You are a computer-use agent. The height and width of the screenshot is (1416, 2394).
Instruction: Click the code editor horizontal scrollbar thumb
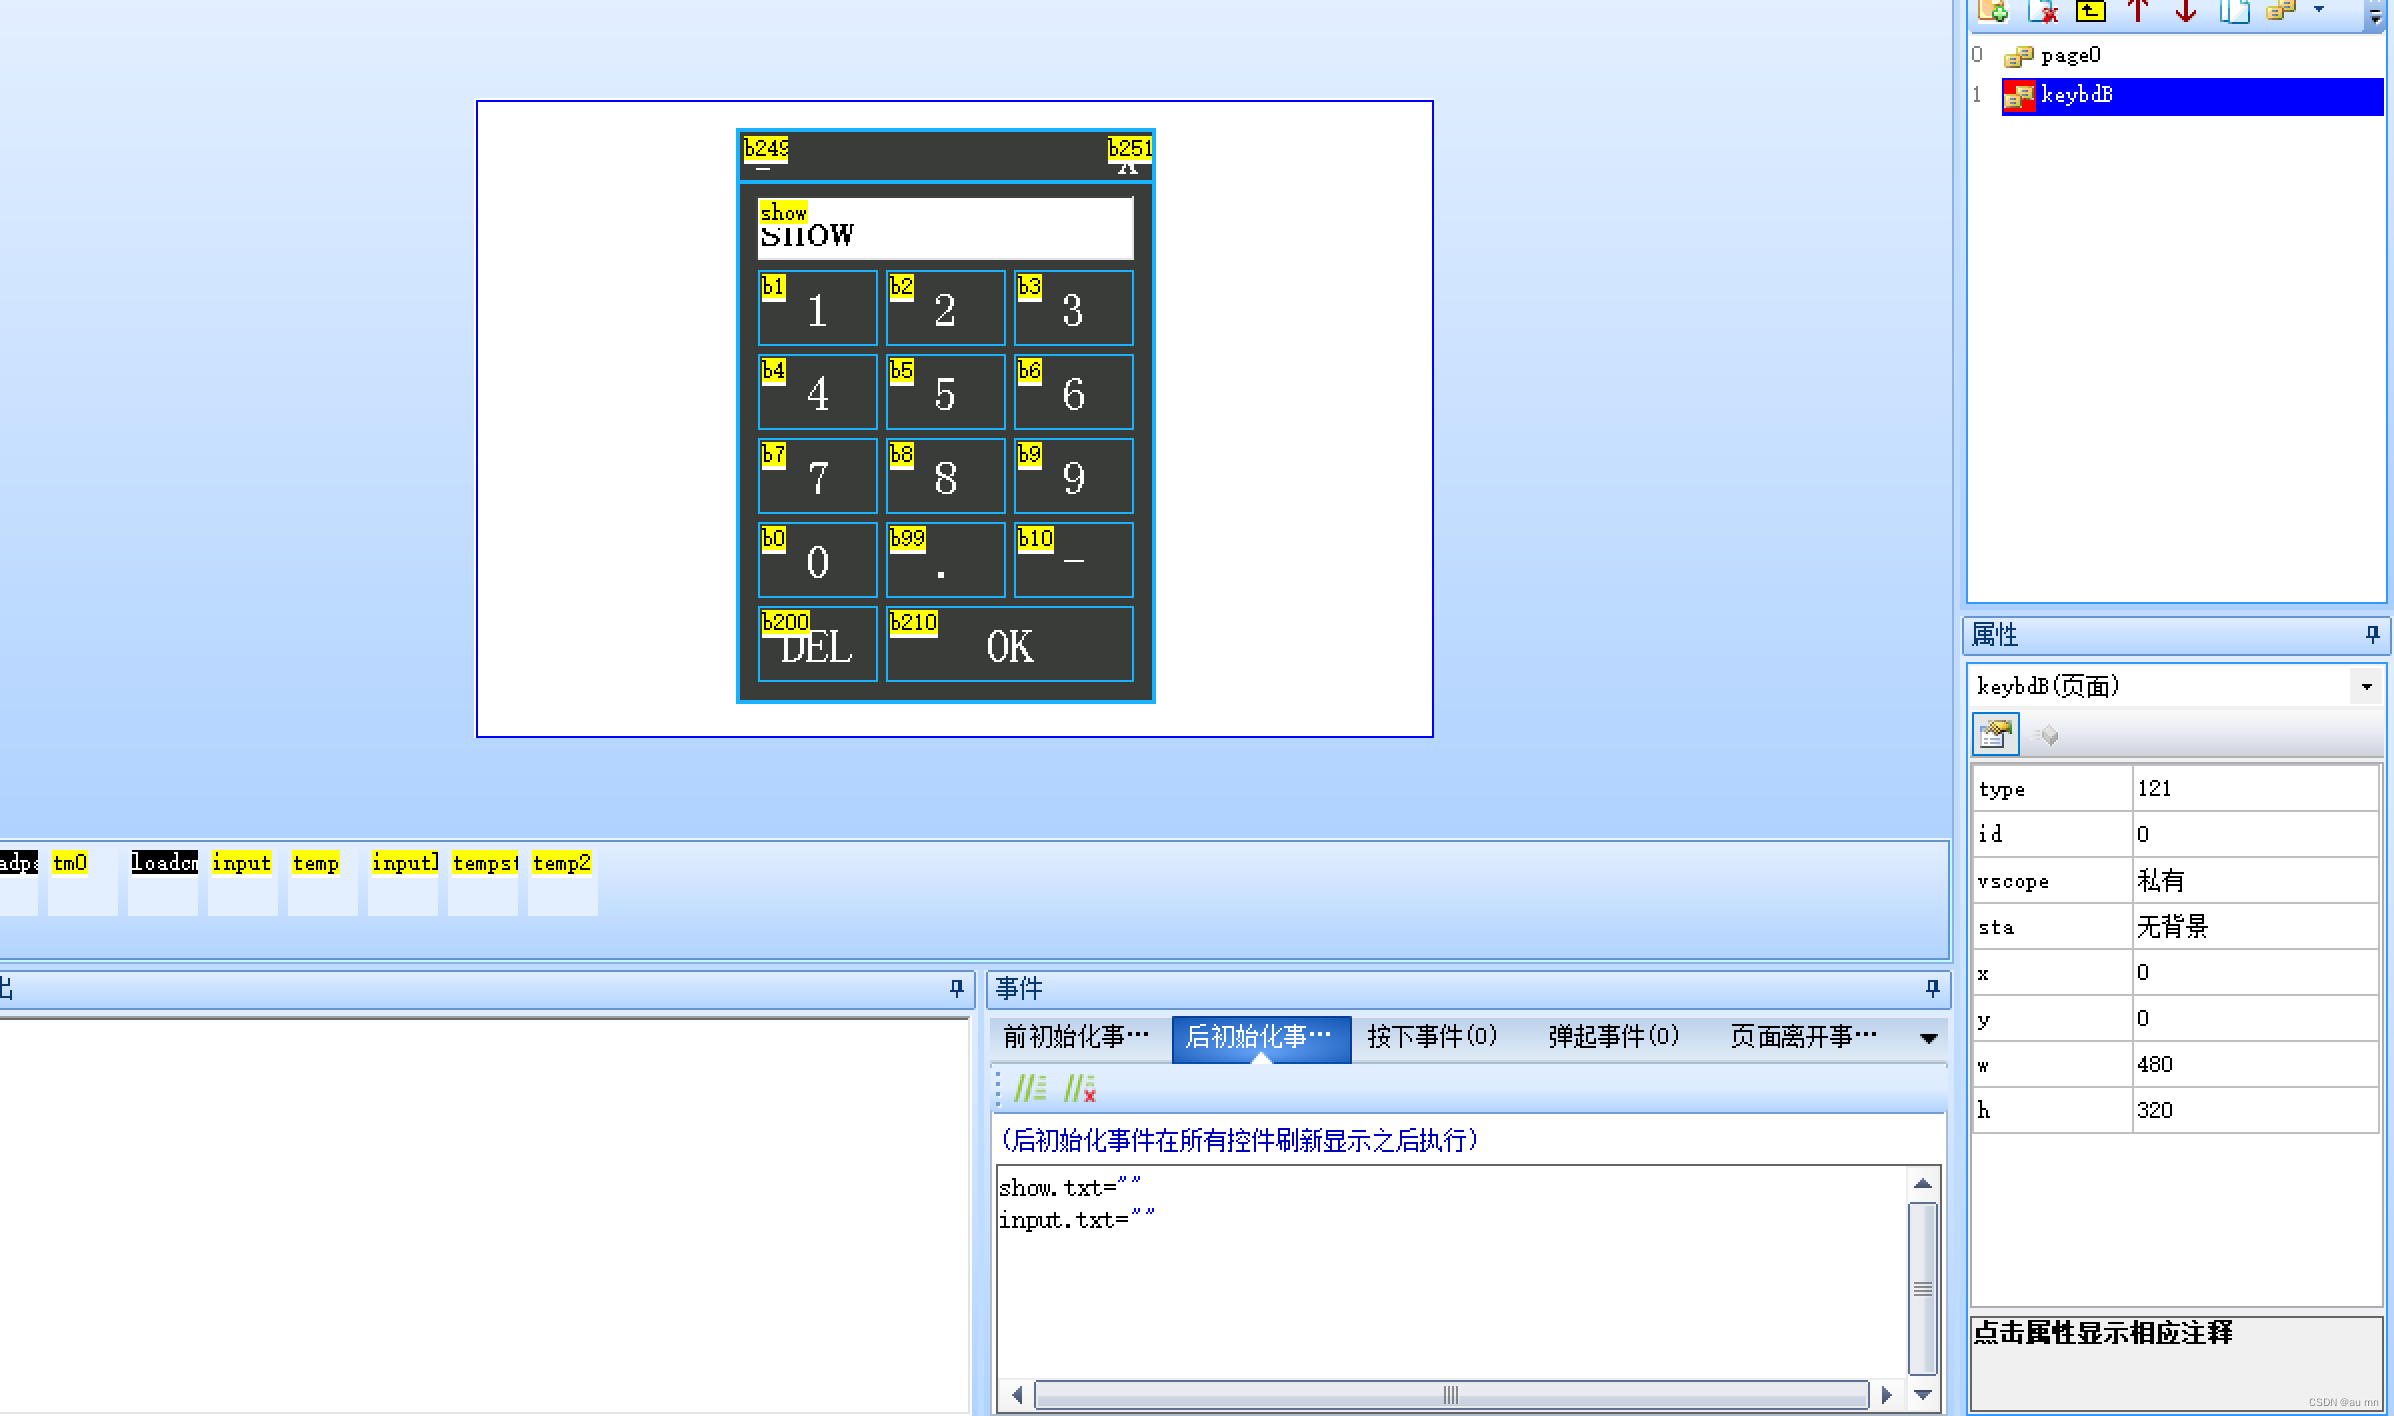tap(1451, 1394)
